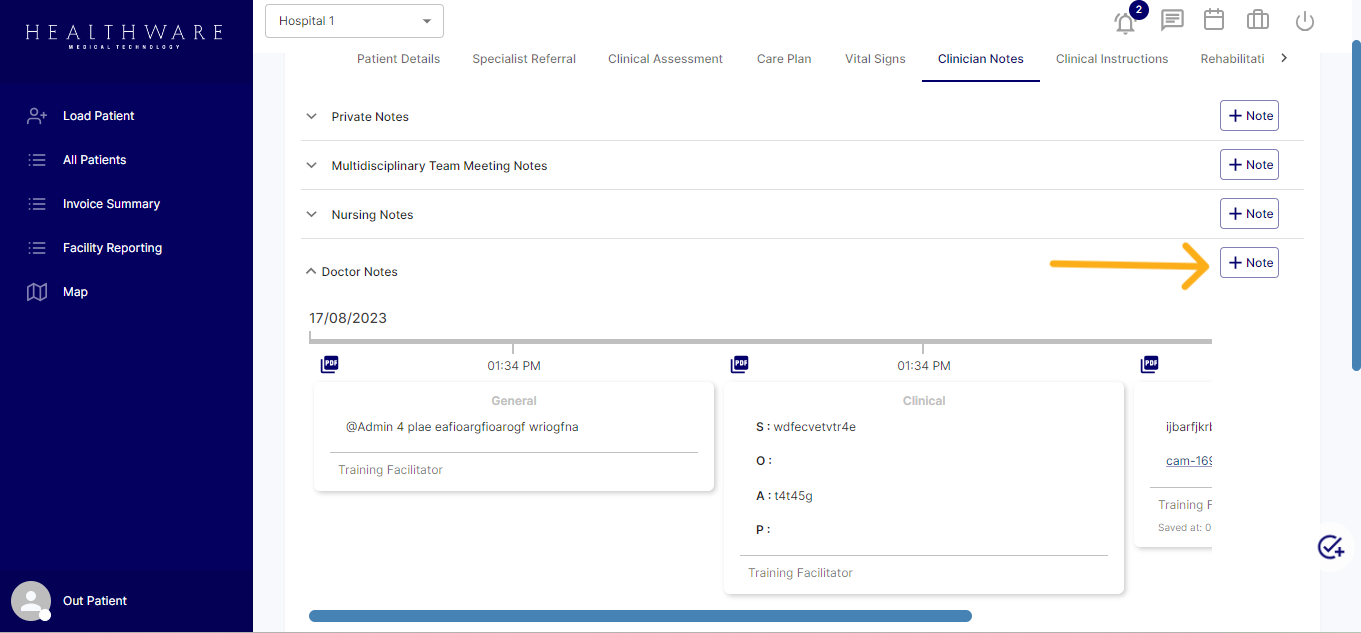Open the Hospital 1 dropdown

(x=354, y=21)
